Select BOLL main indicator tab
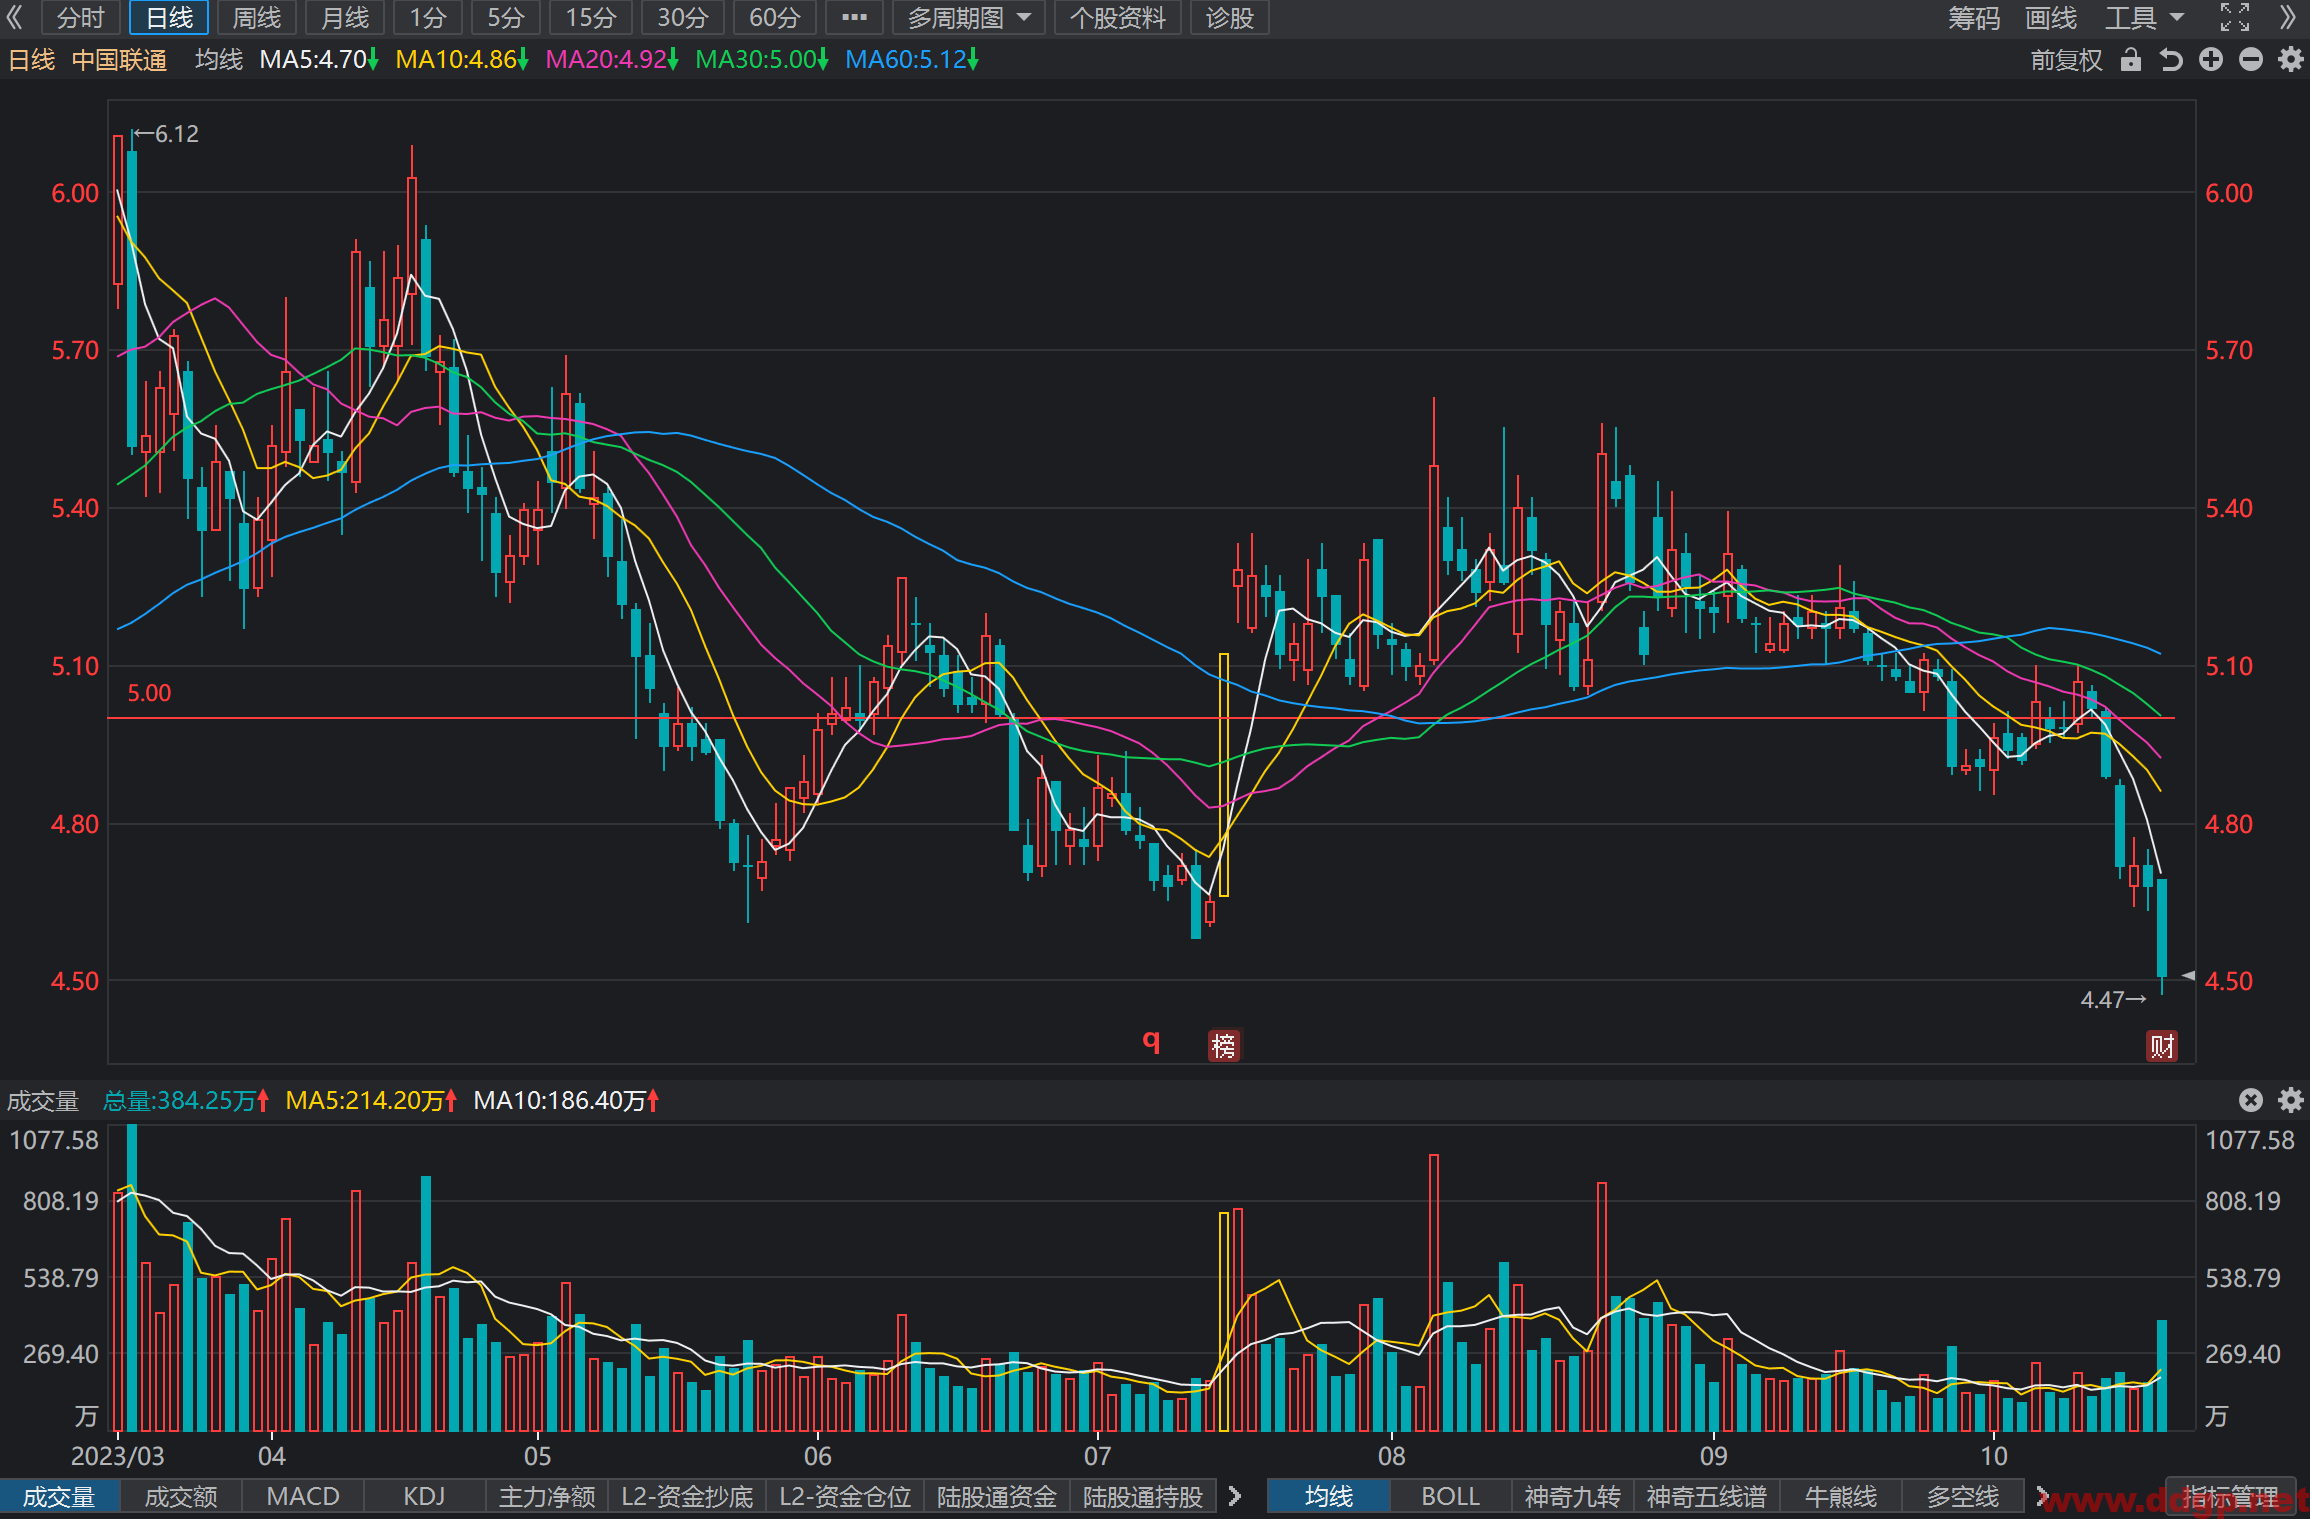 (x=1451, y=1497)
